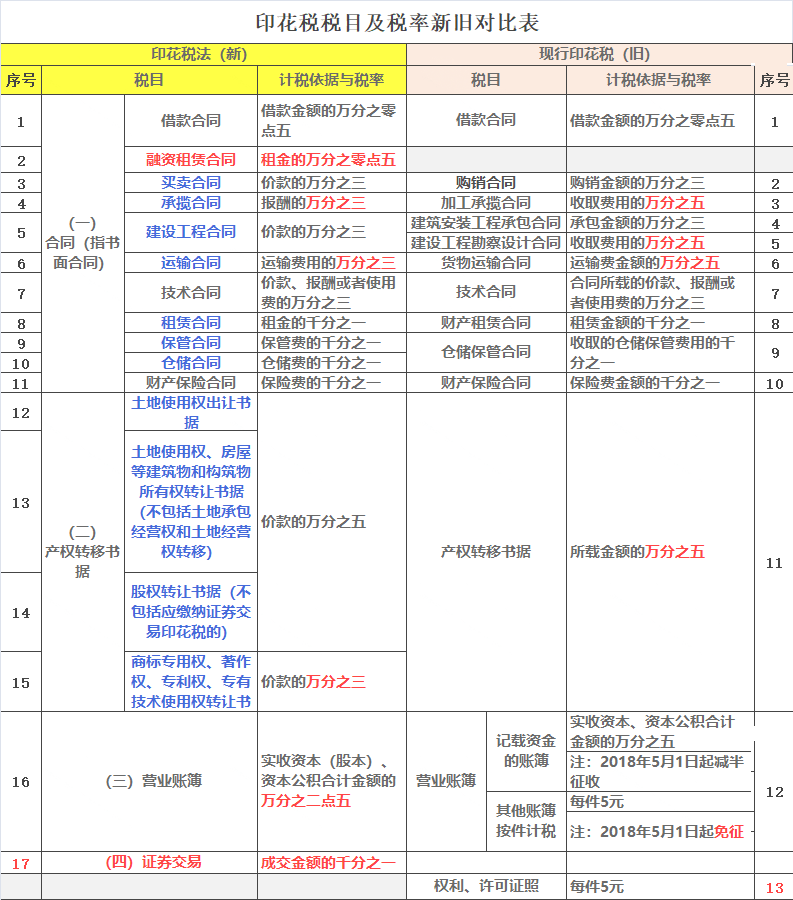Select the 万分之二点五 rate cell
Viewport: 793px width, 900px height.
[332, 781]
